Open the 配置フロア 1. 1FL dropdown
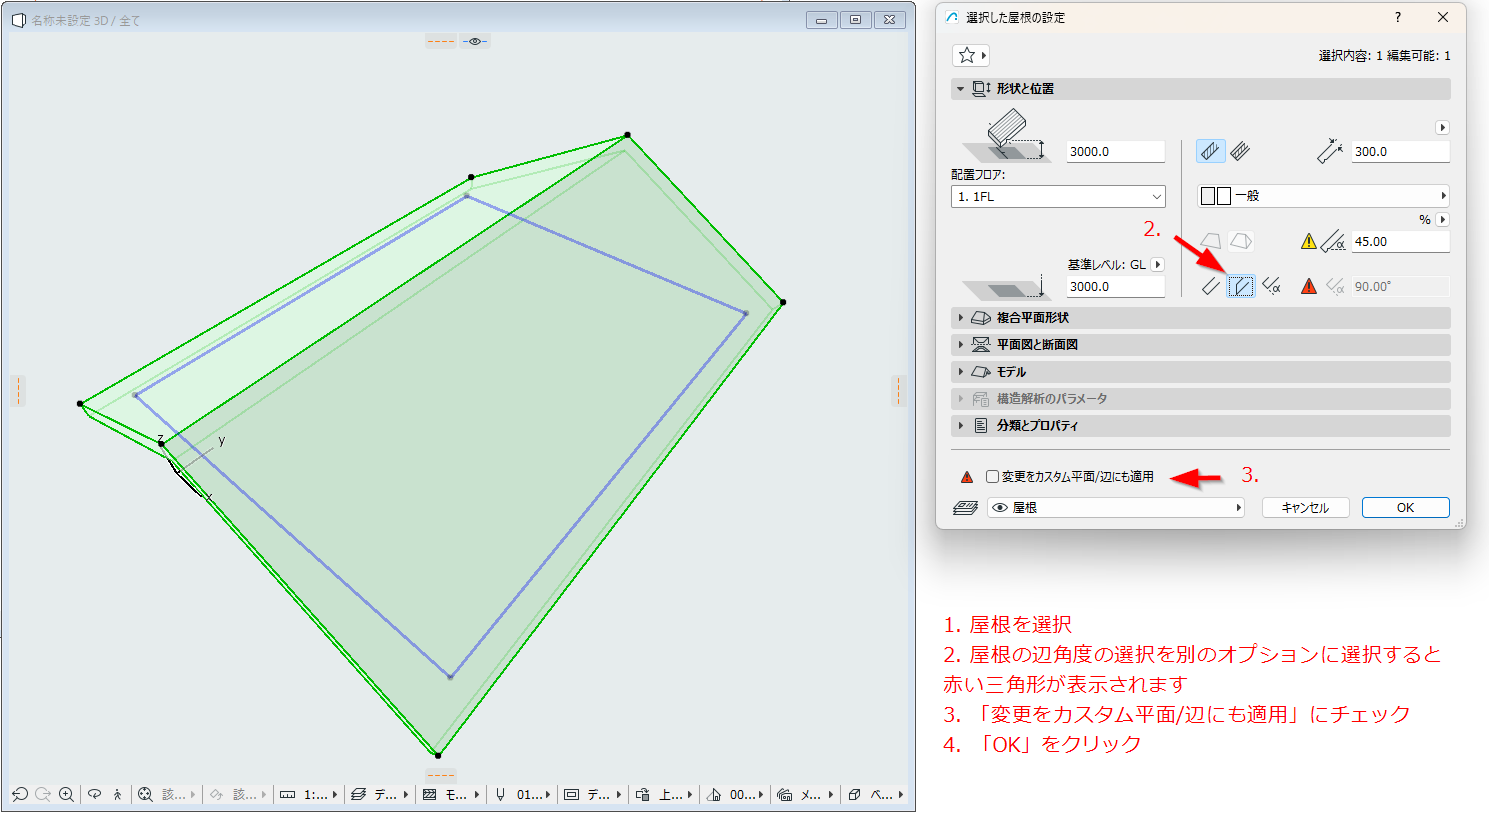The height and width of the screenshot is (818, 1489). pos(1058,197)
